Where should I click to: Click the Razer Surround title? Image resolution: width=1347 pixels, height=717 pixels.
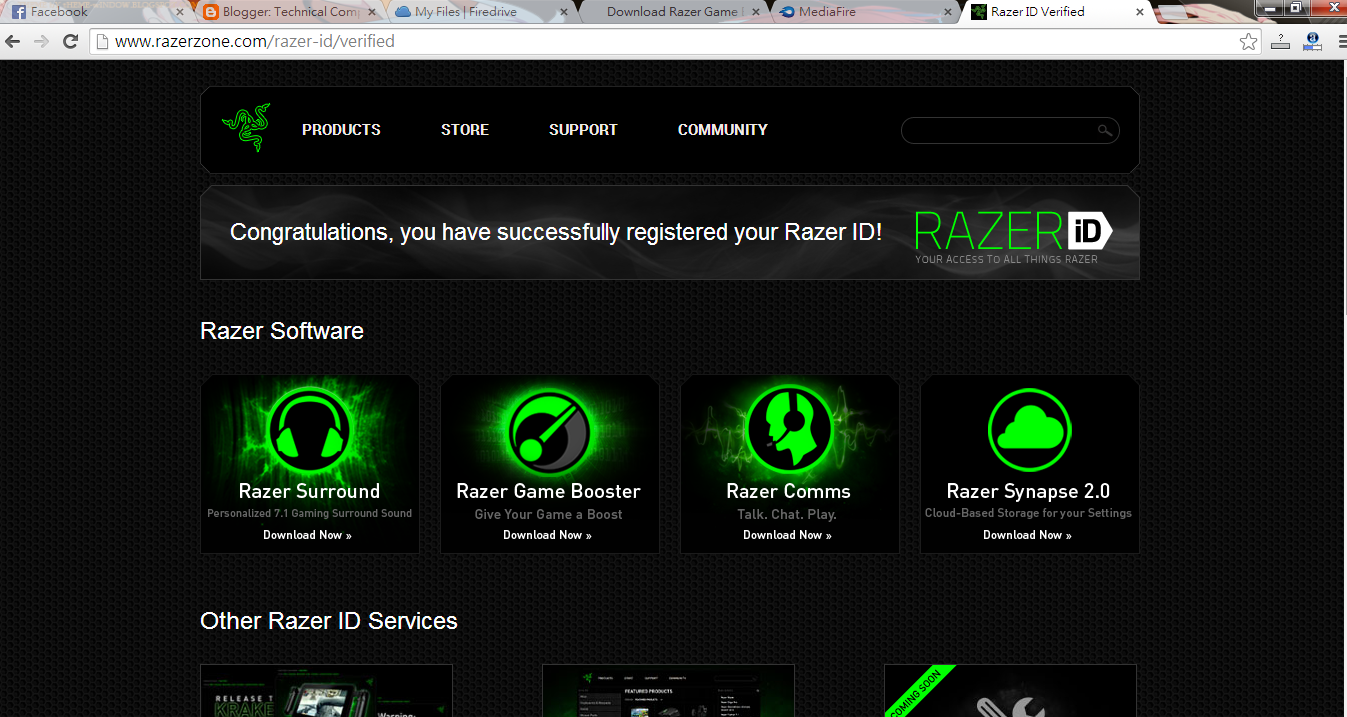click(309, 491)
